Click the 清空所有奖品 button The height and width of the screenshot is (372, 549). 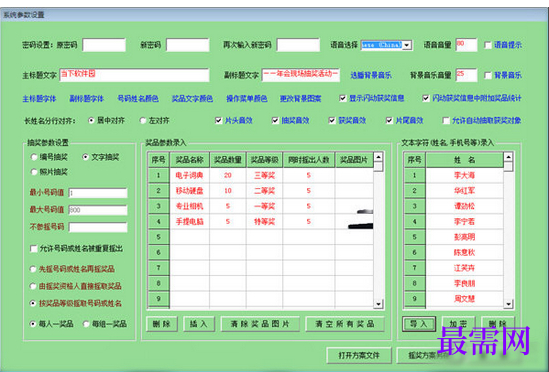pyautogui.click(x=345, y=324)
